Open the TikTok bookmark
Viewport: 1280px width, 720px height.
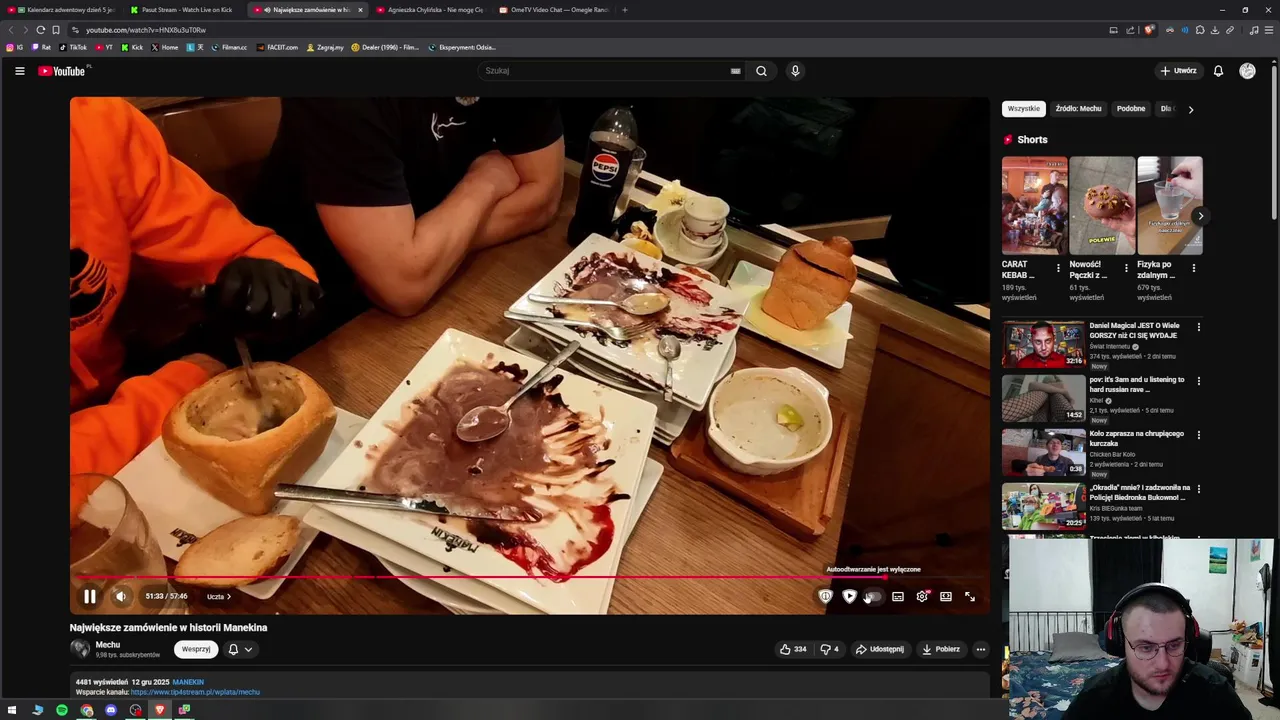click(x=73, y=47)
